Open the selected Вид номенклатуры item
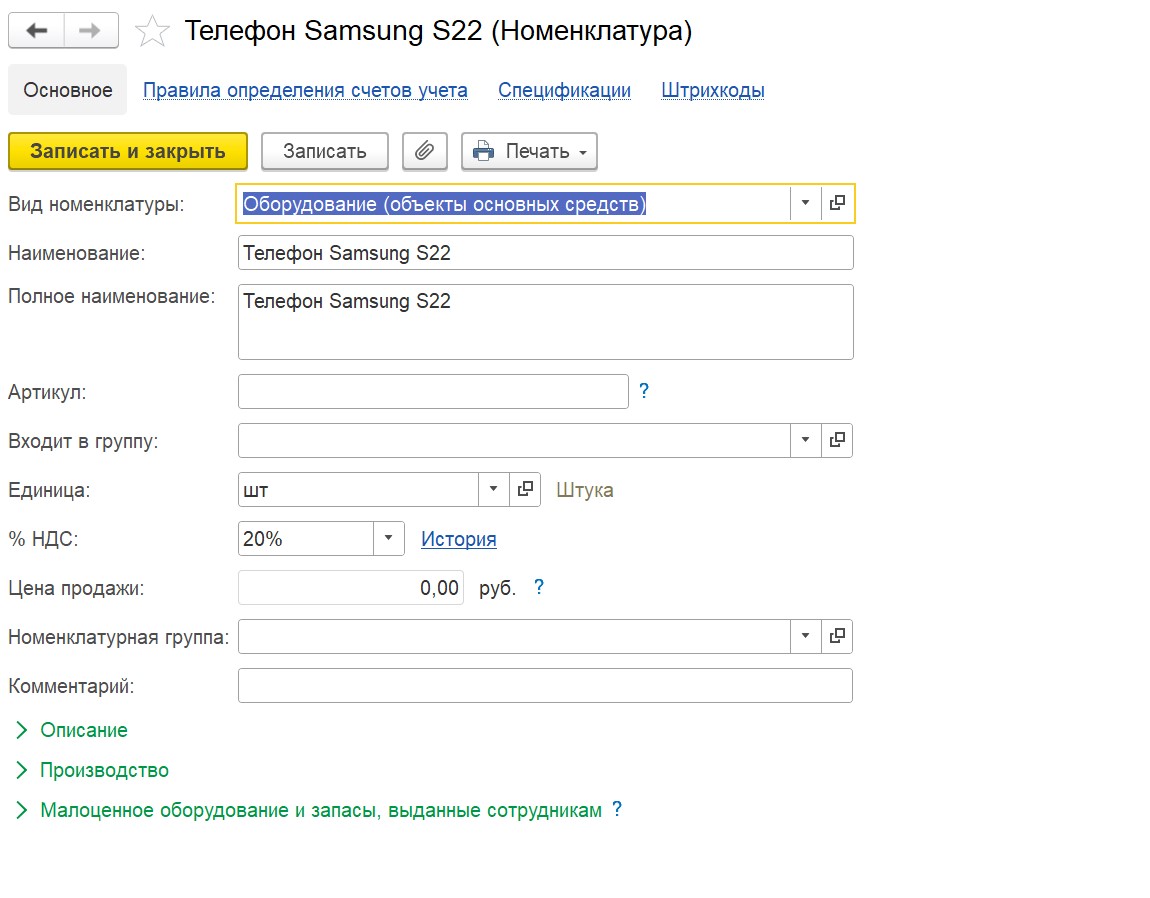 point(837,203)
